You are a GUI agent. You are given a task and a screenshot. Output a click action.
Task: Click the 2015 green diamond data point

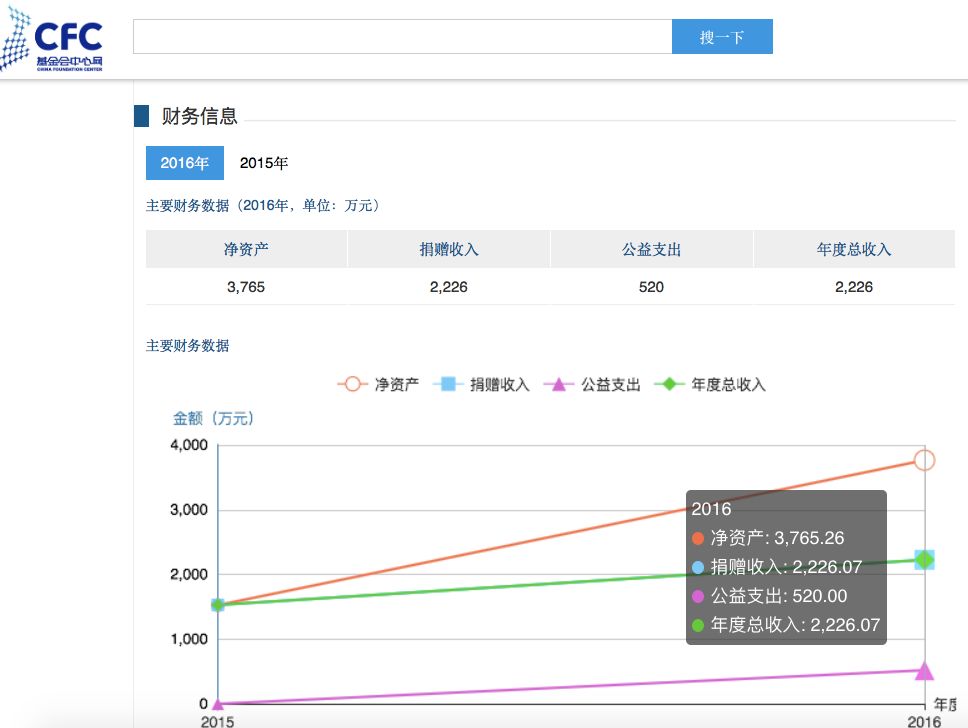pos(217,605)
